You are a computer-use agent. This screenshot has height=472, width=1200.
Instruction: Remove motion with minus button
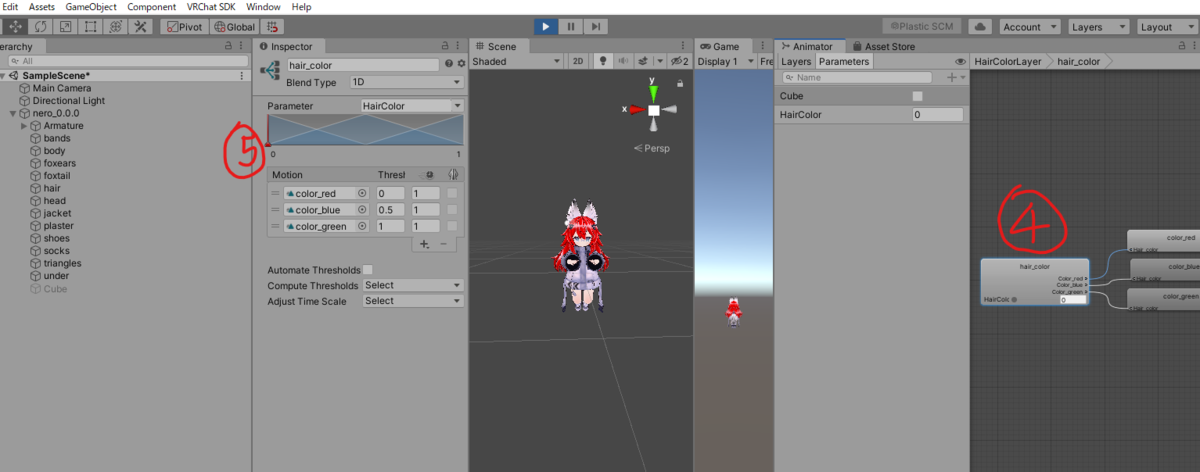point(444,243)
